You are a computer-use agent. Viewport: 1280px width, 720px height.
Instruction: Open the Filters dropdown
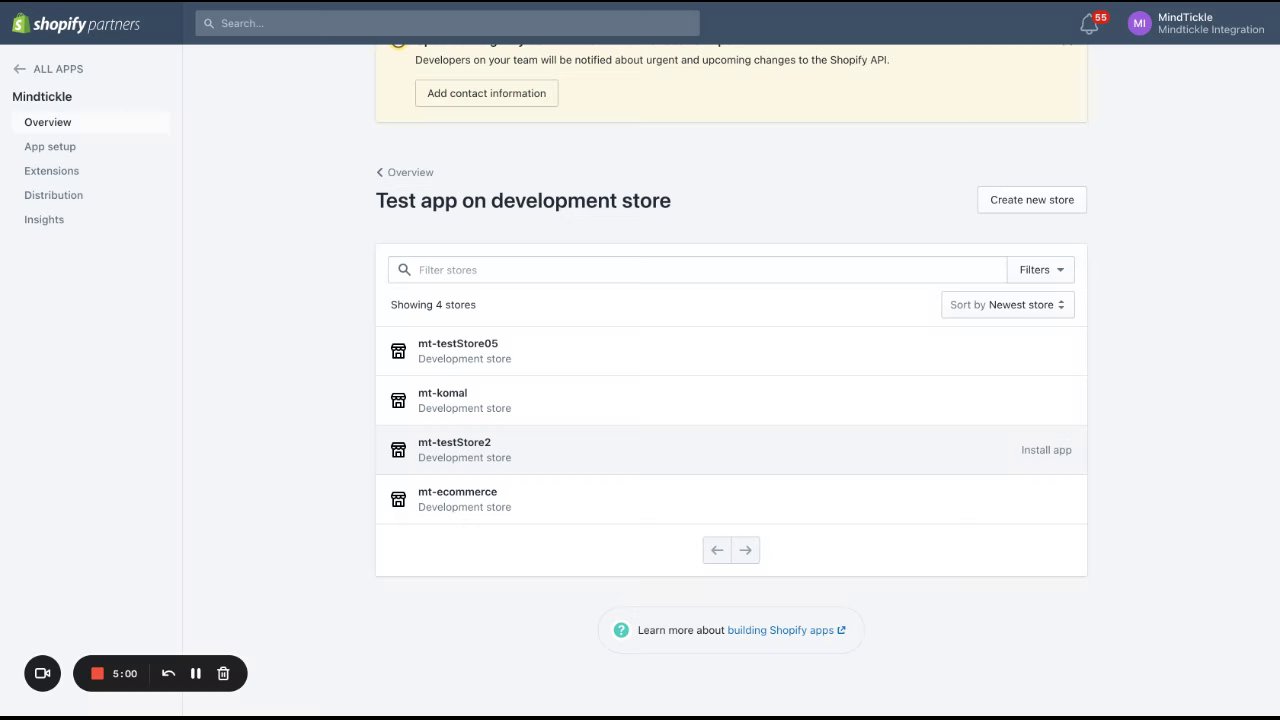coord(1041,270)
